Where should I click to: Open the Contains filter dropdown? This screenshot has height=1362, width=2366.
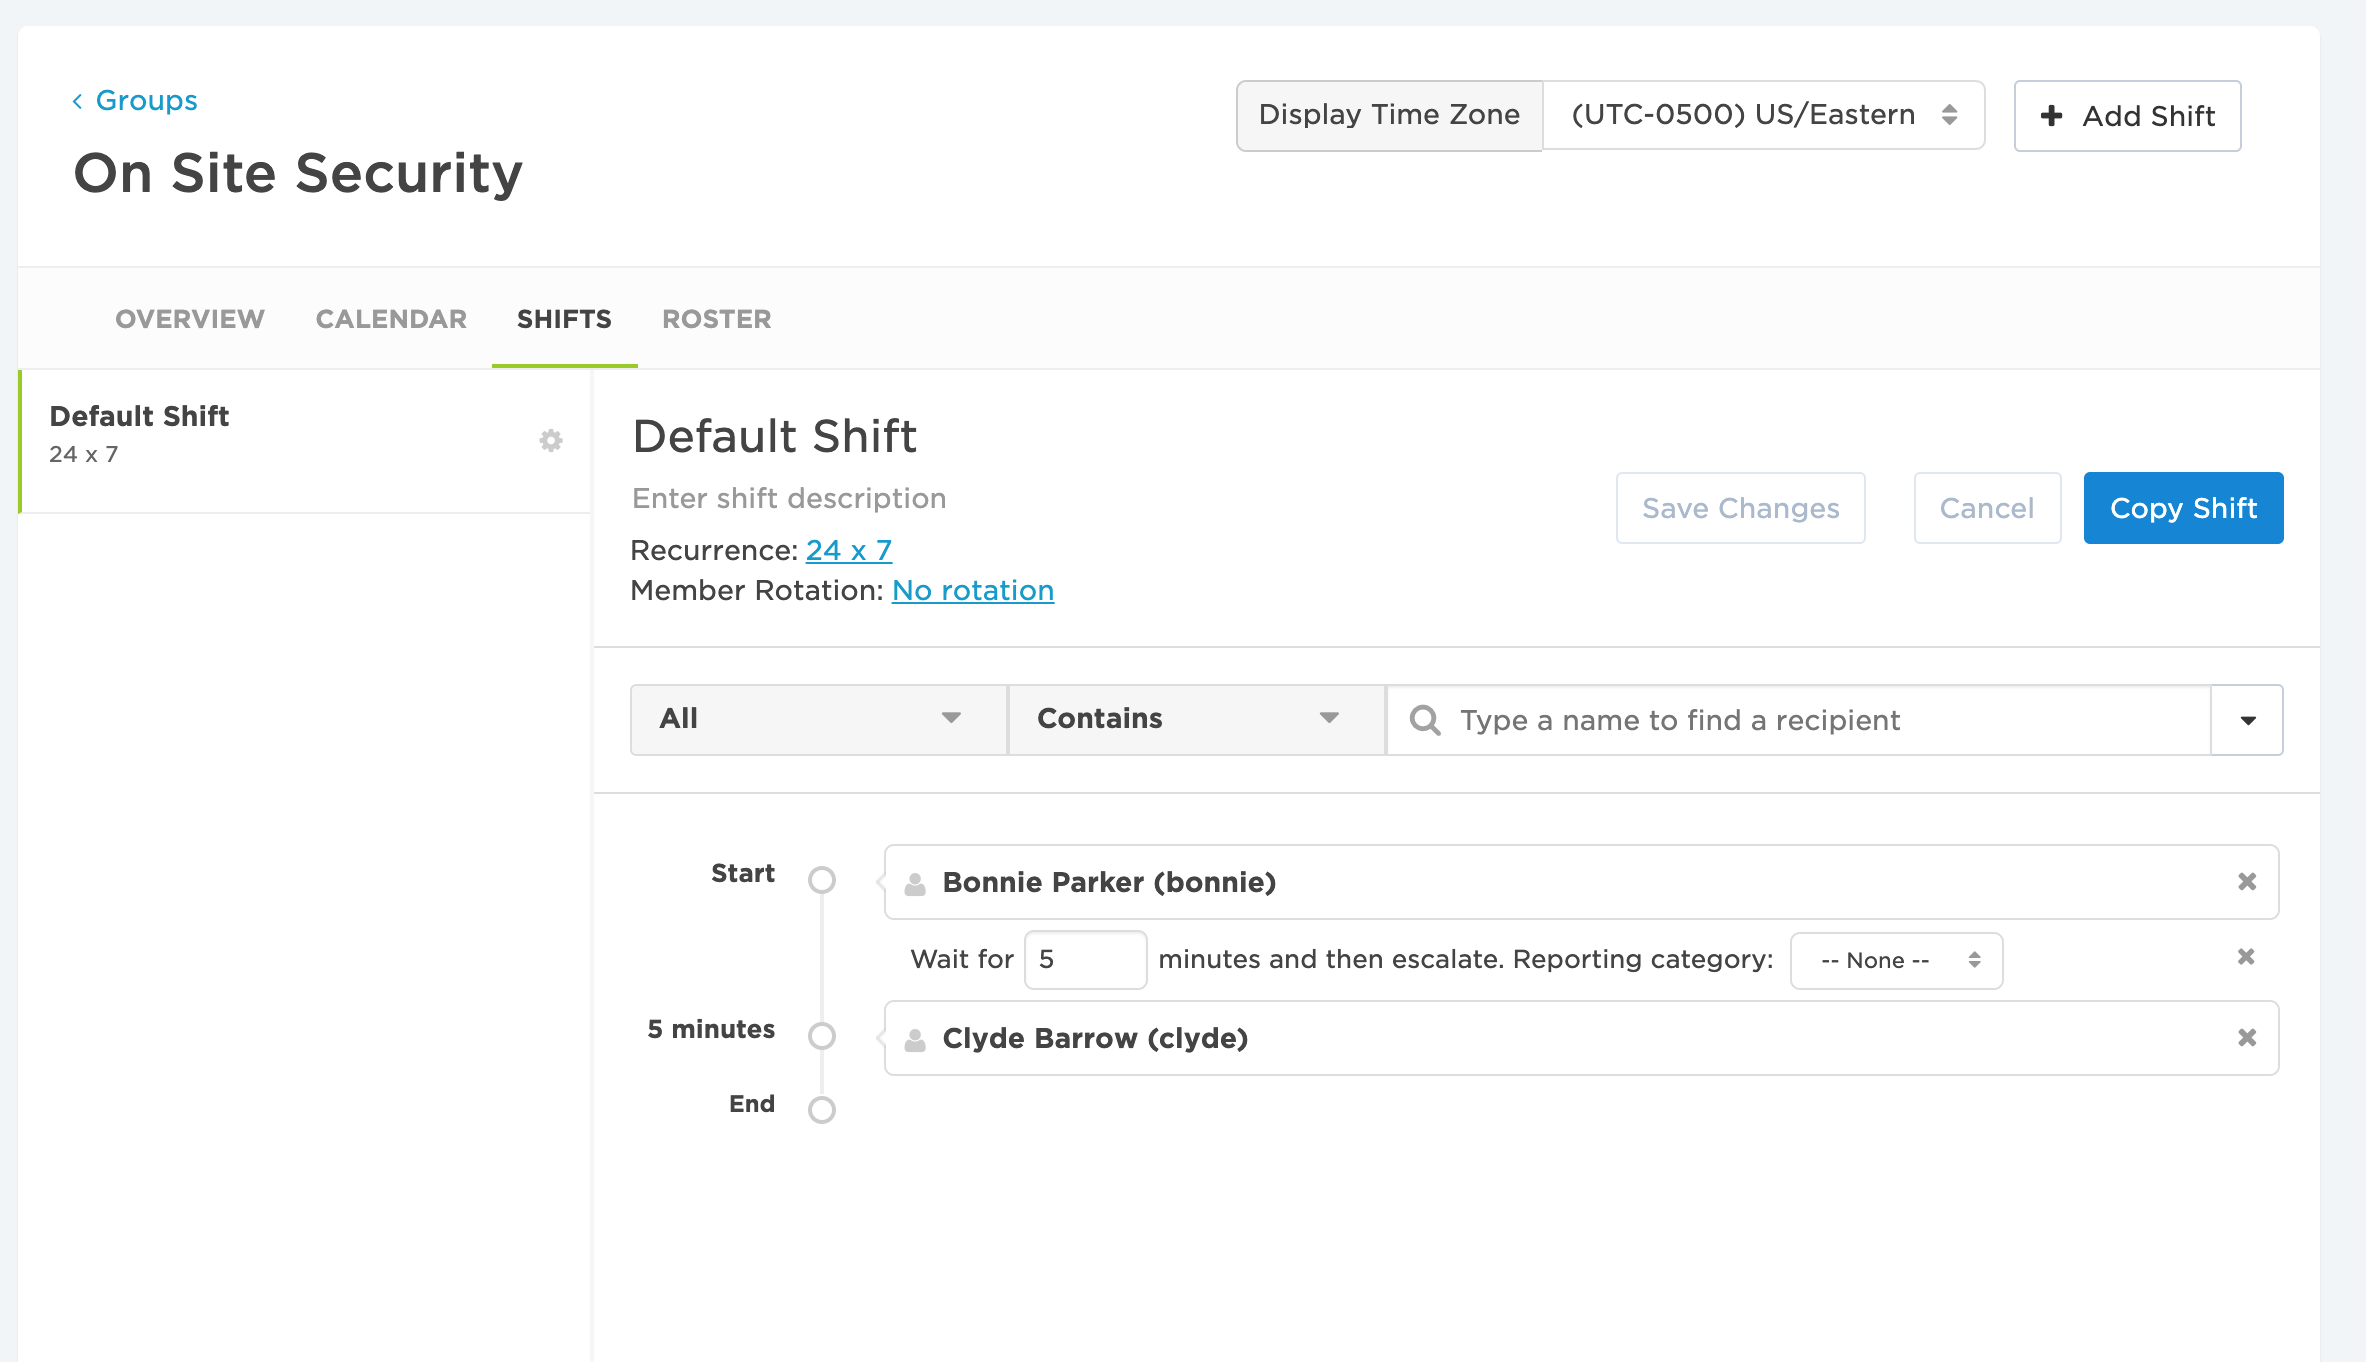click(1195, 719)
